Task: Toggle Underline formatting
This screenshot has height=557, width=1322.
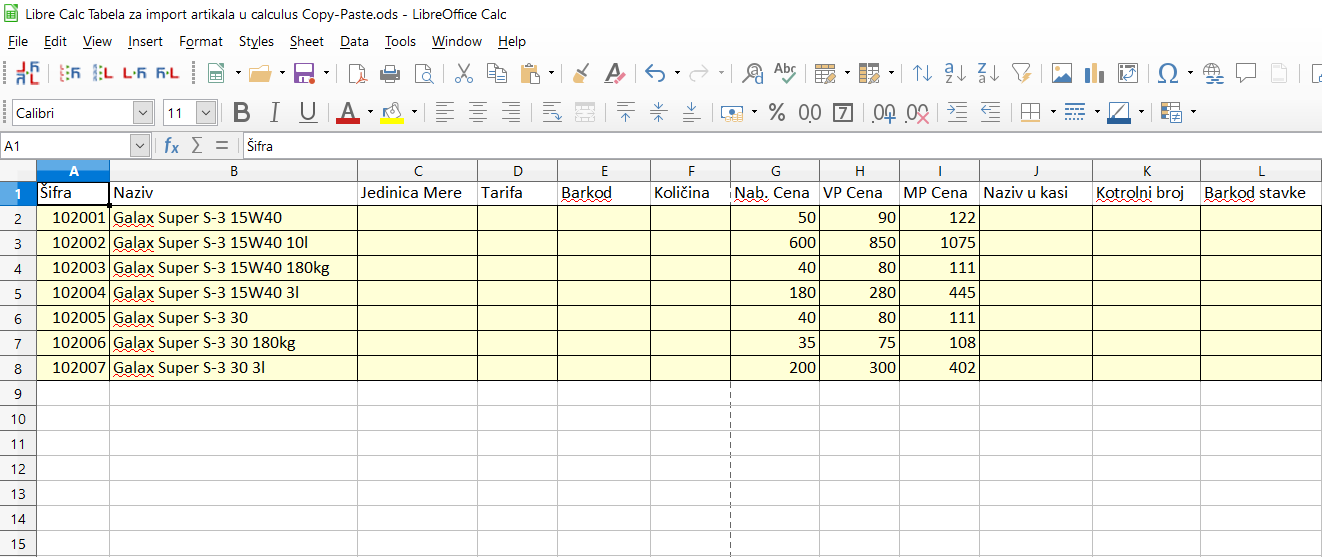Action: tap(308, 112)
